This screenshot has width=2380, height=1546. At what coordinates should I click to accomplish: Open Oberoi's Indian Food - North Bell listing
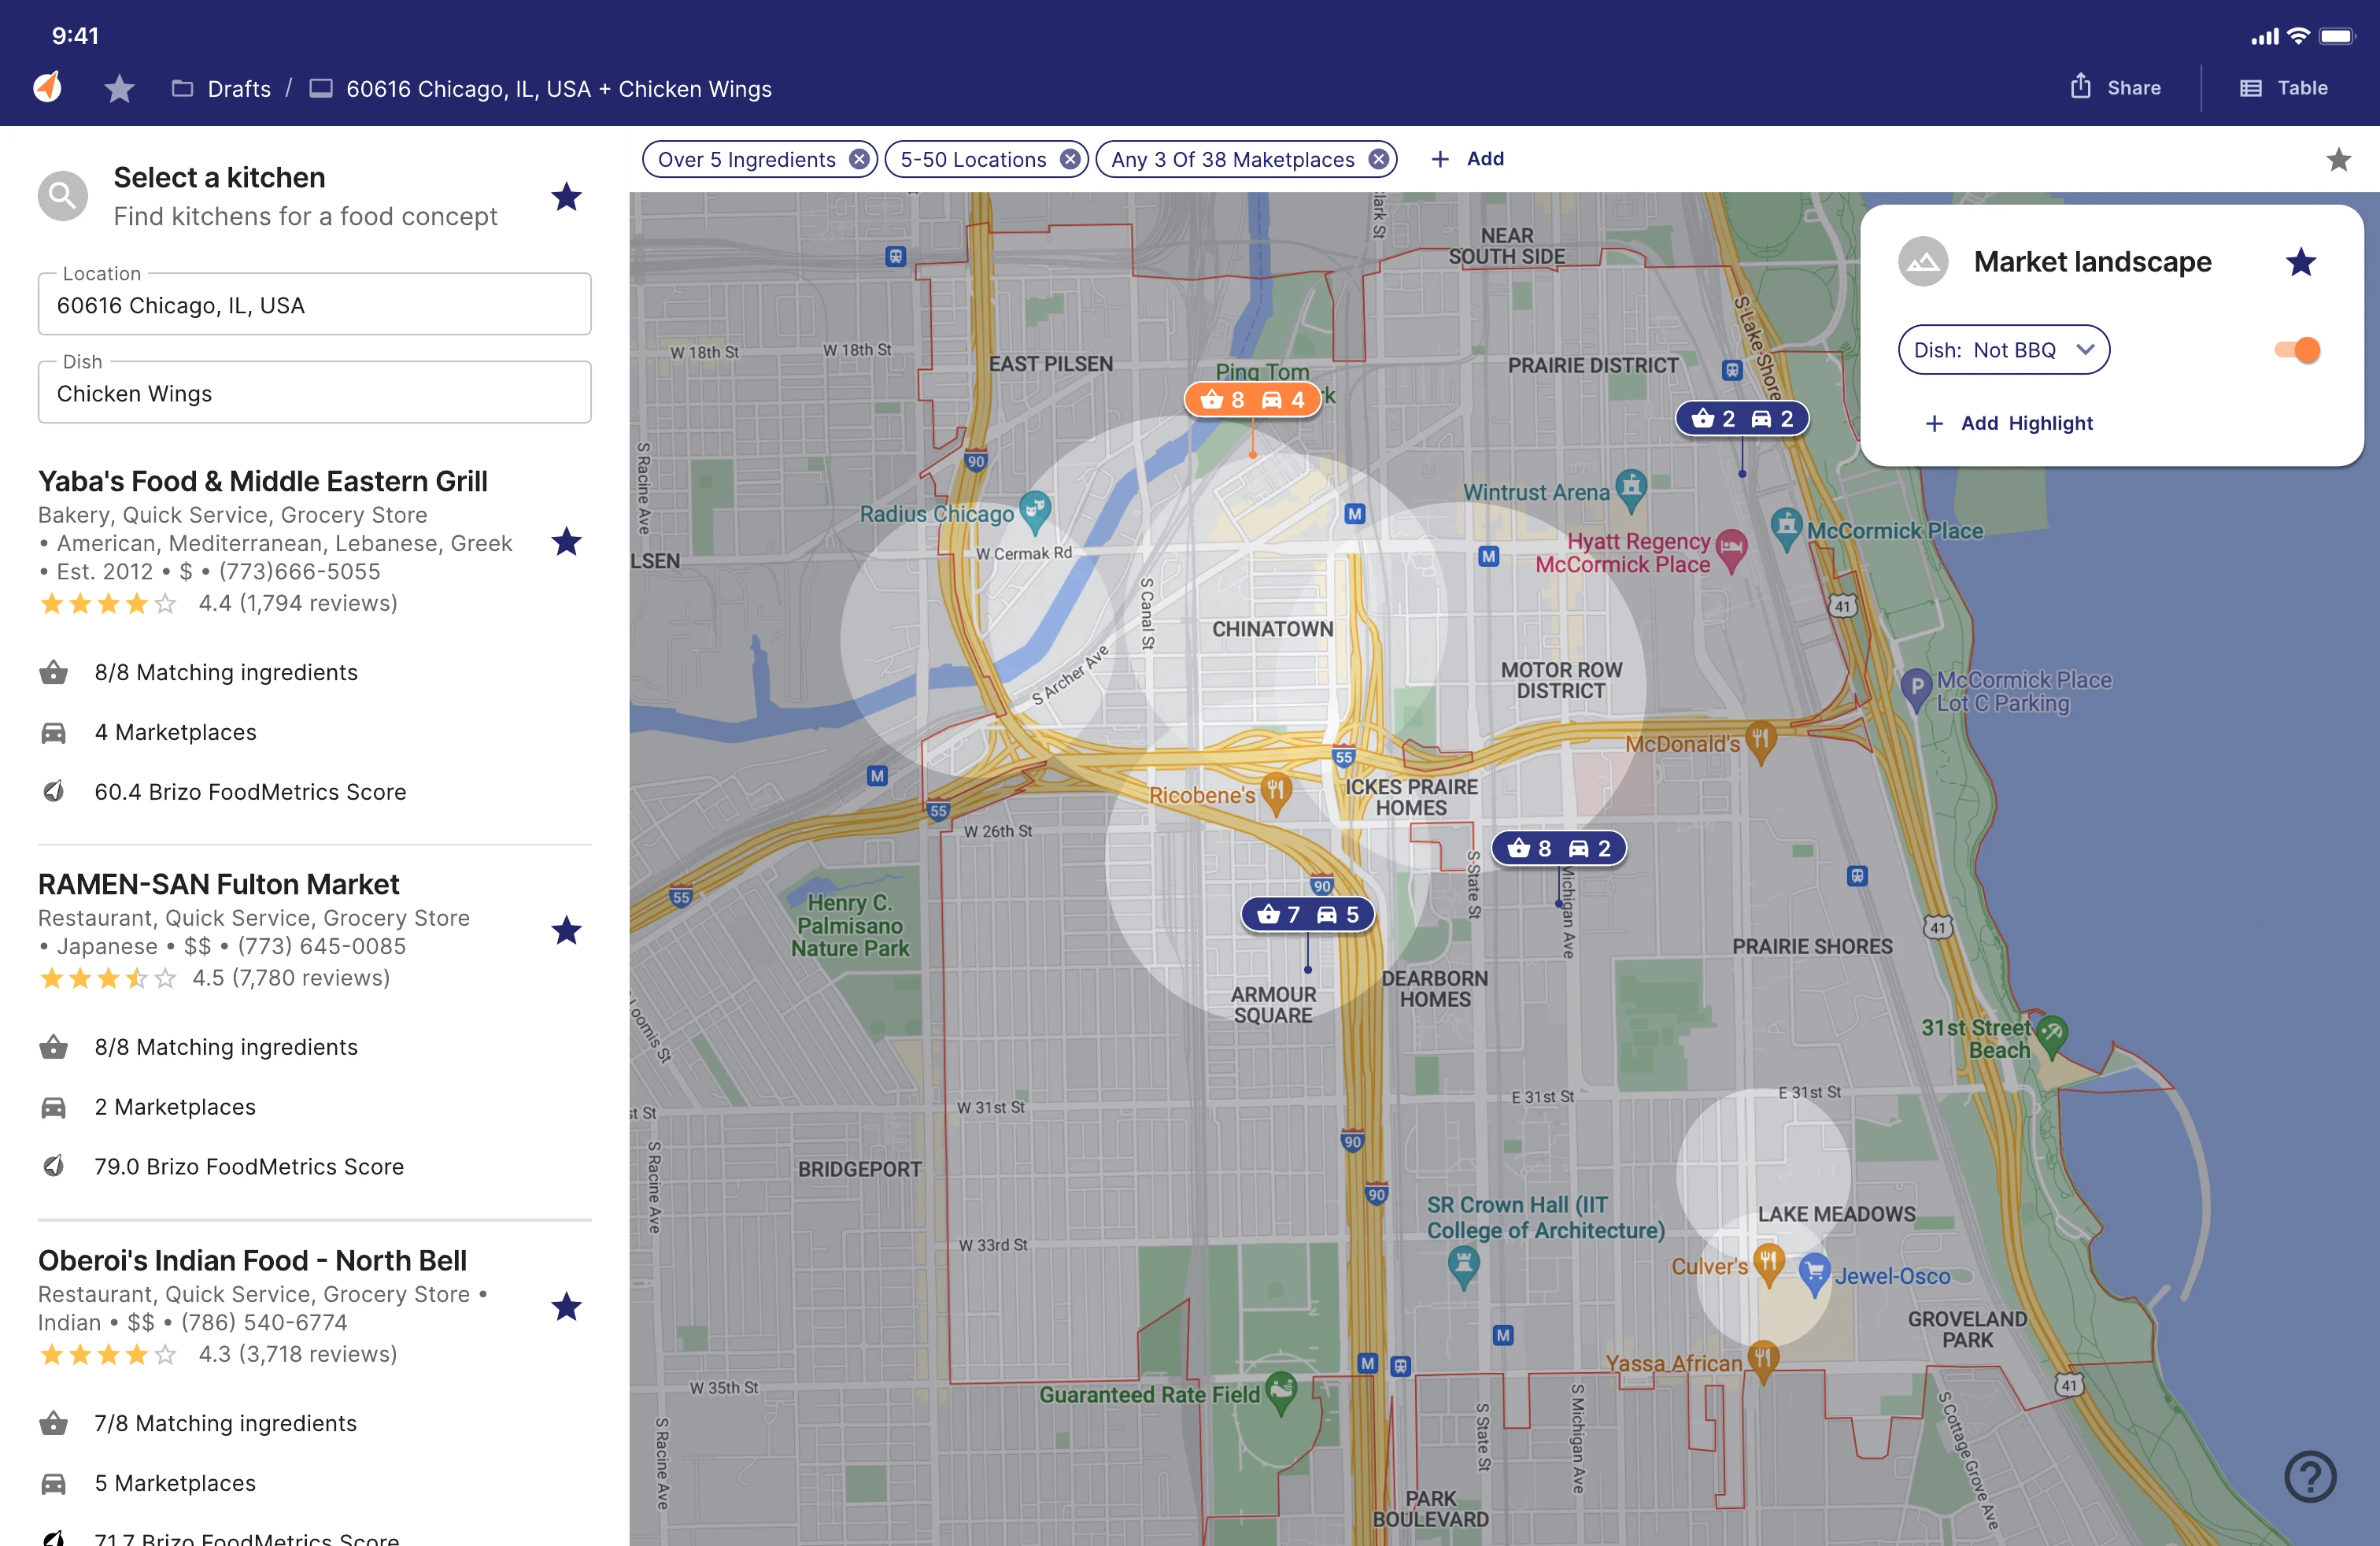253,1260
